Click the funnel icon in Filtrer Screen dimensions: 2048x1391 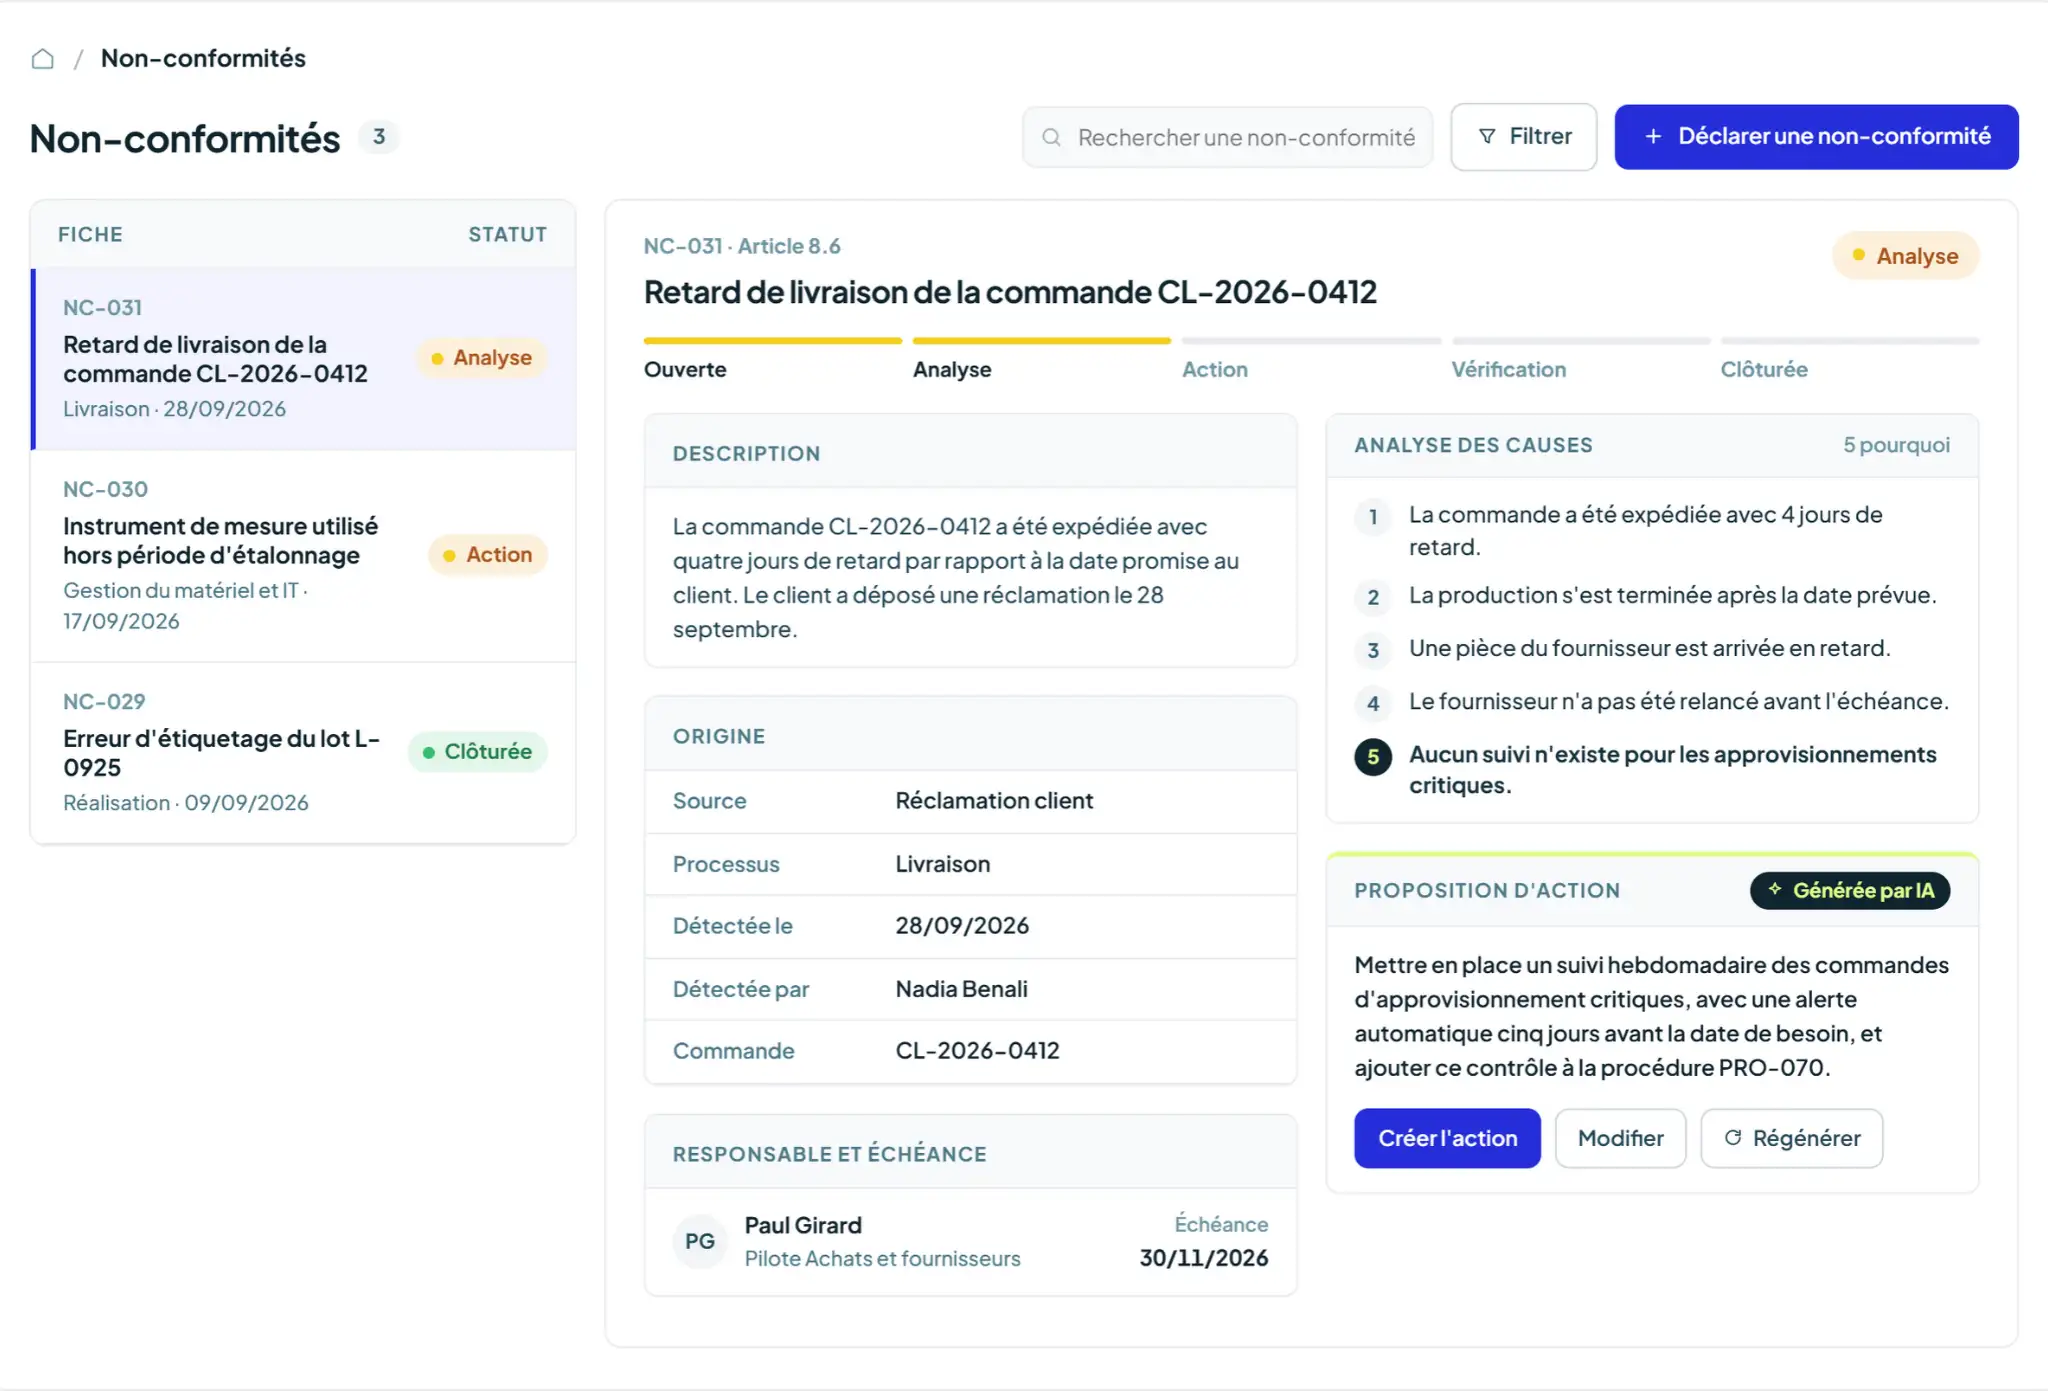tap(1487, 136)
